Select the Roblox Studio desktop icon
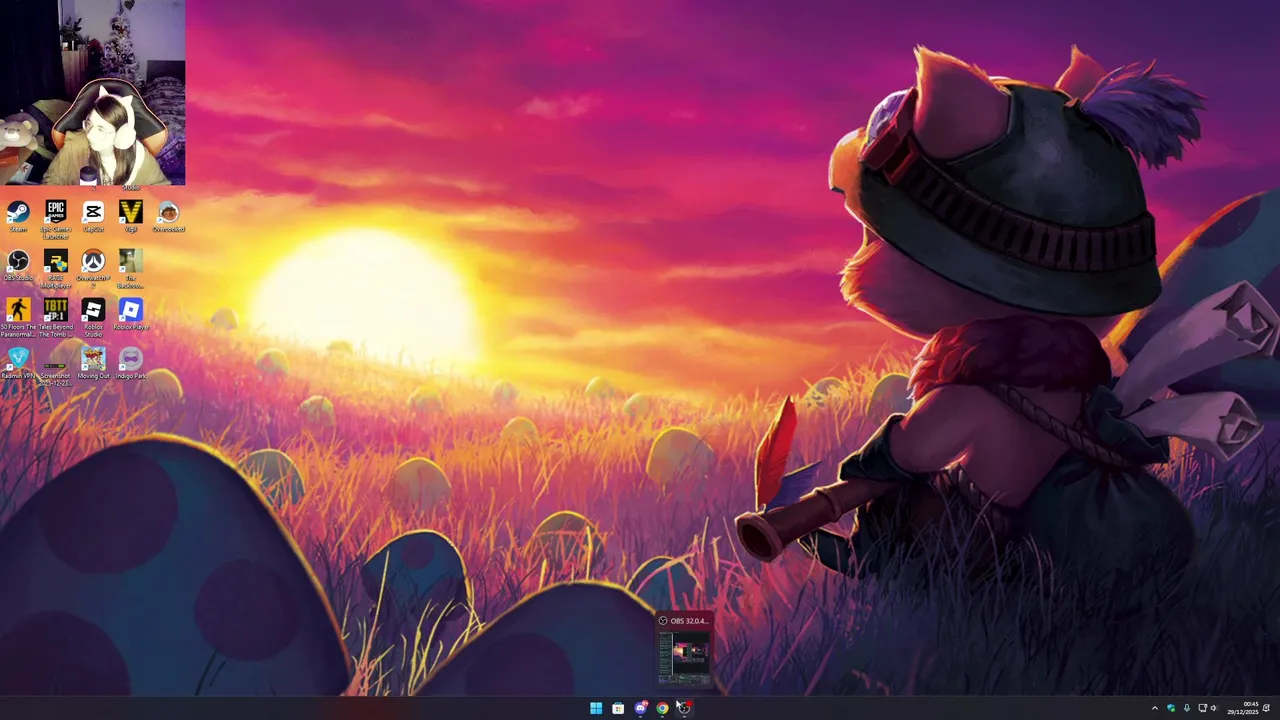The width and height of the screenshot is (1280, 720). (93, 318)
